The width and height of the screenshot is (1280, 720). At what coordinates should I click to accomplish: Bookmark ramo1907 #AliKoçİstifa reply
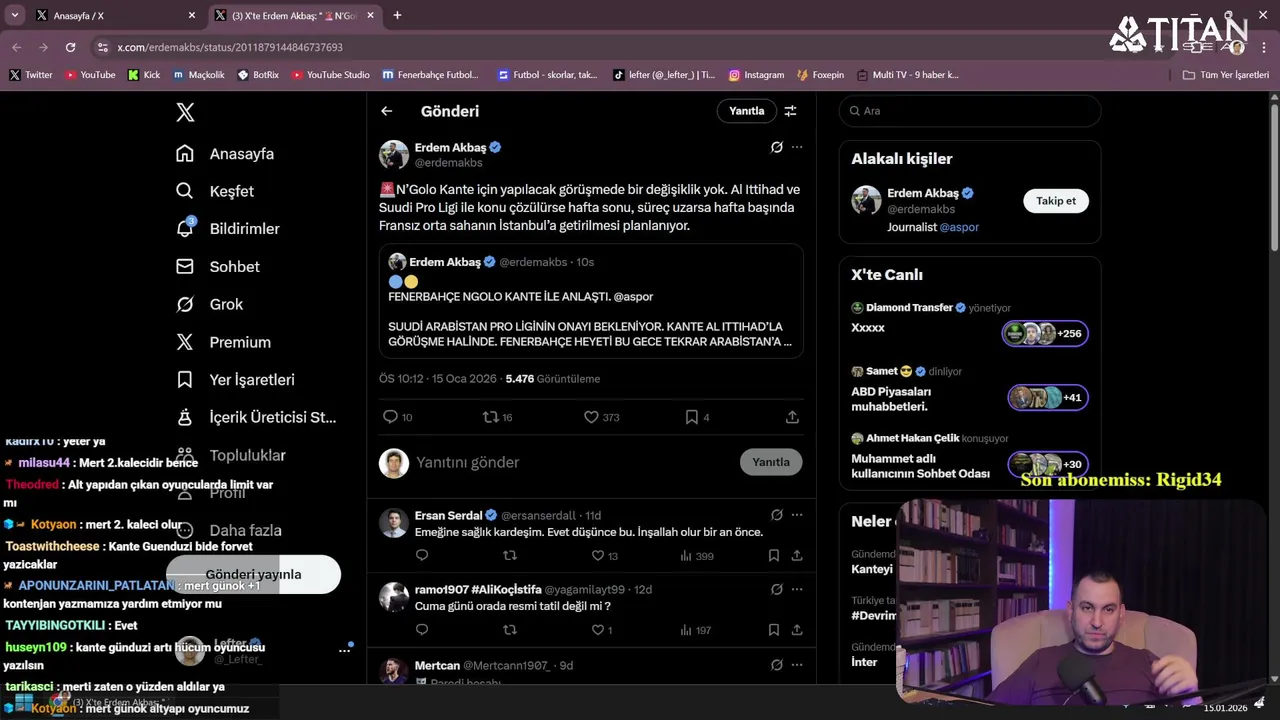click(774, 630)
